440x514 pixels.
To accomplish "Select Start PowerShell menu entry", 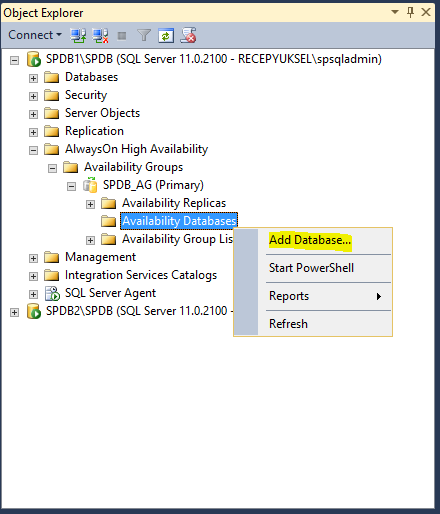I will 311,268.
